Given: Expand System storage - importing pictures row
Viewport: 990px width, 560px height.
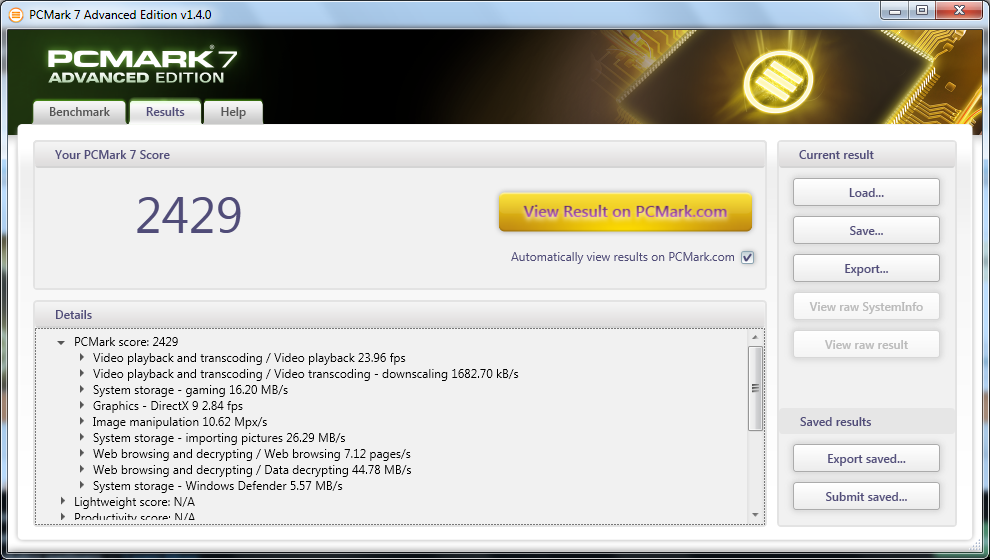Looking at the screenshot, I should pos(82,438).
